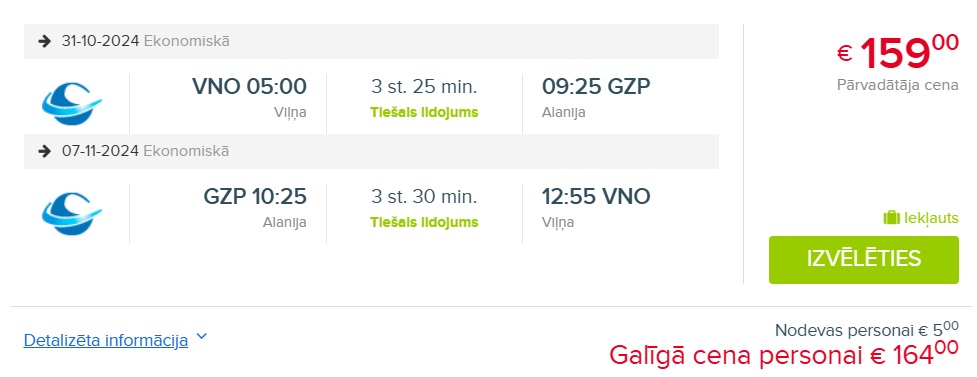Click the 12:55 VNO return arrival time

[596, 196]
